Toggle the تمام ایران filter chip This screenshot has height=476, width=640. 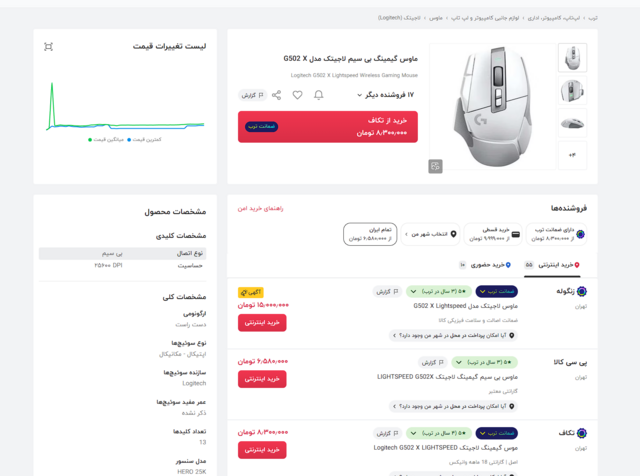pyautogui.click(x=370, y=234)
